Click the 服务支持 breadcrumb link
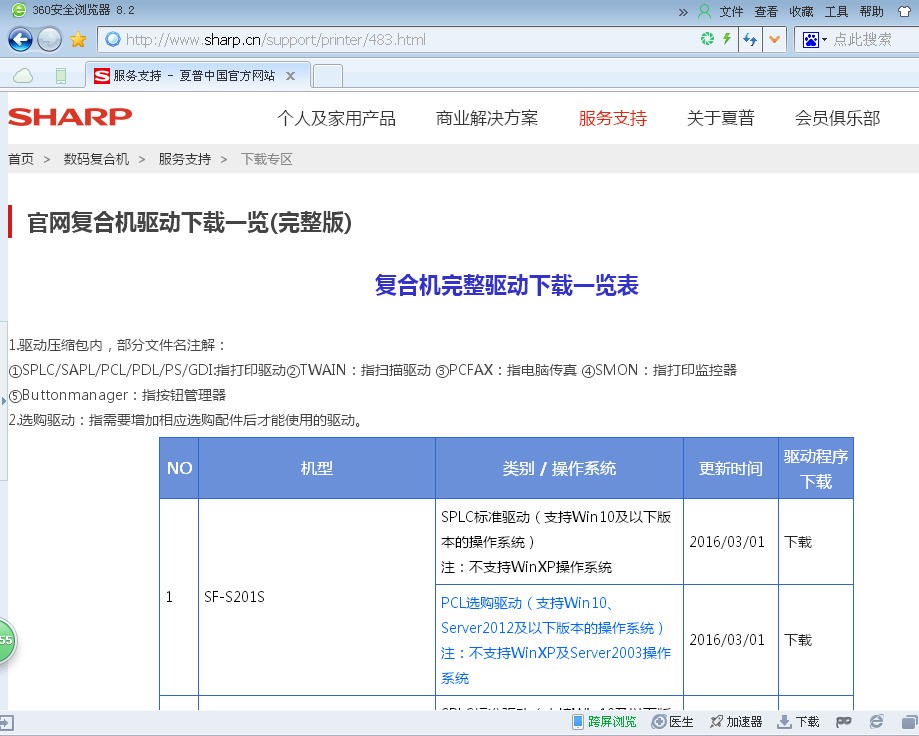The height and width of the screenshot is (736, 919). point(185,159)
